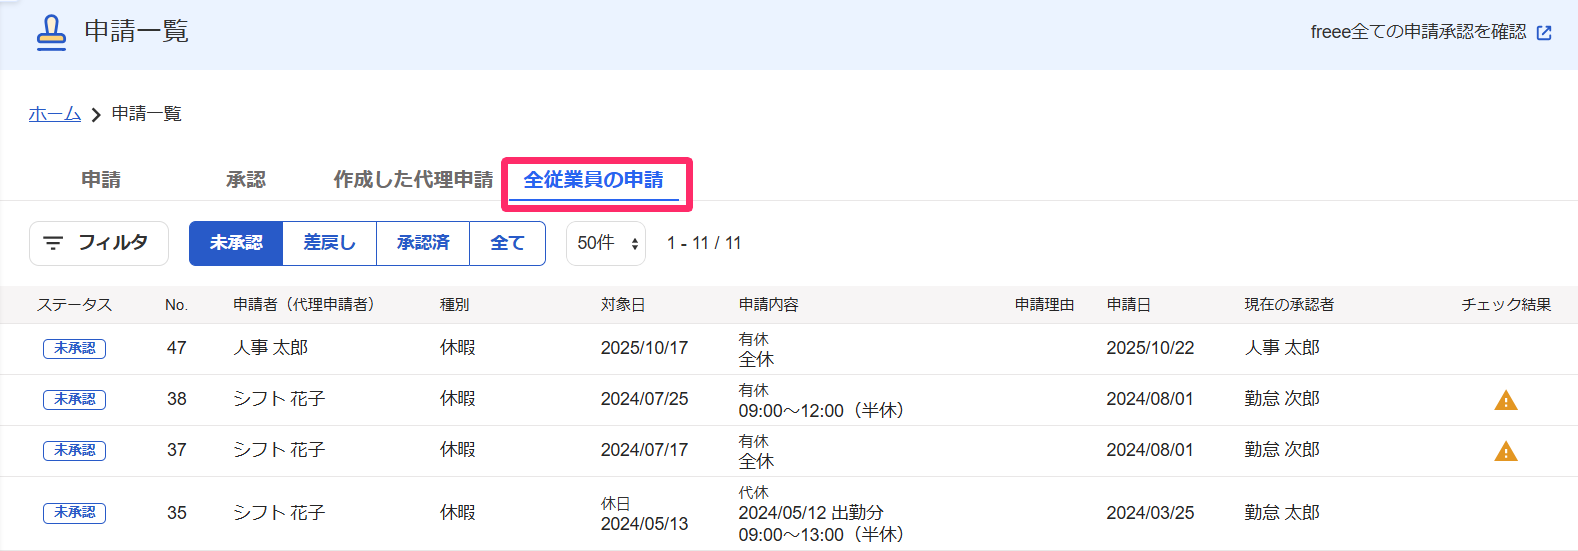Click applicant シフト 花子 in row 35
This screenshot has height=551, width=1578.
click(279, 513)
